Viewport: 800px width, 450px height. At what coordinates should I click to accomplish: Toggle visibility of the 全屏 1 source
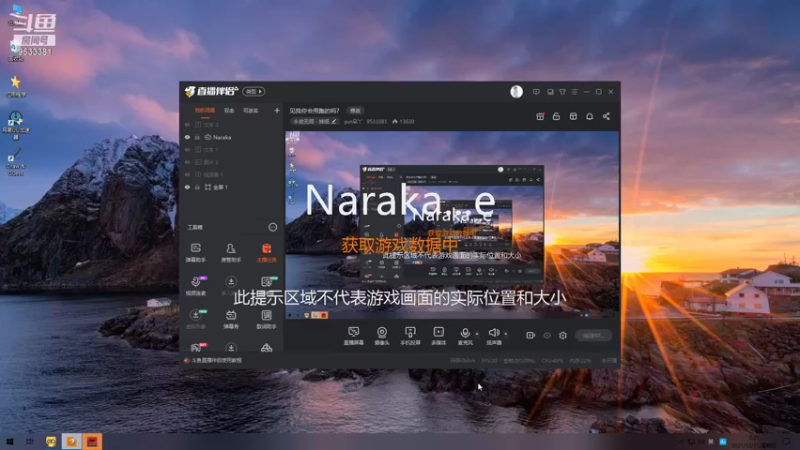pos(187,187)
